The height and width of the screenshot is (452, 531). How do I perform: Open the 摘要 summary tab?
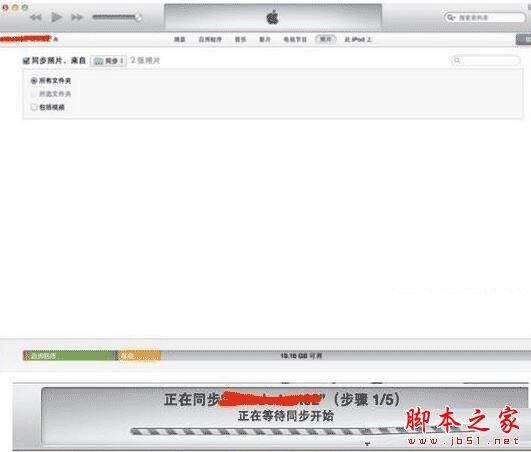pyautogui.click(x=179, y=39)
